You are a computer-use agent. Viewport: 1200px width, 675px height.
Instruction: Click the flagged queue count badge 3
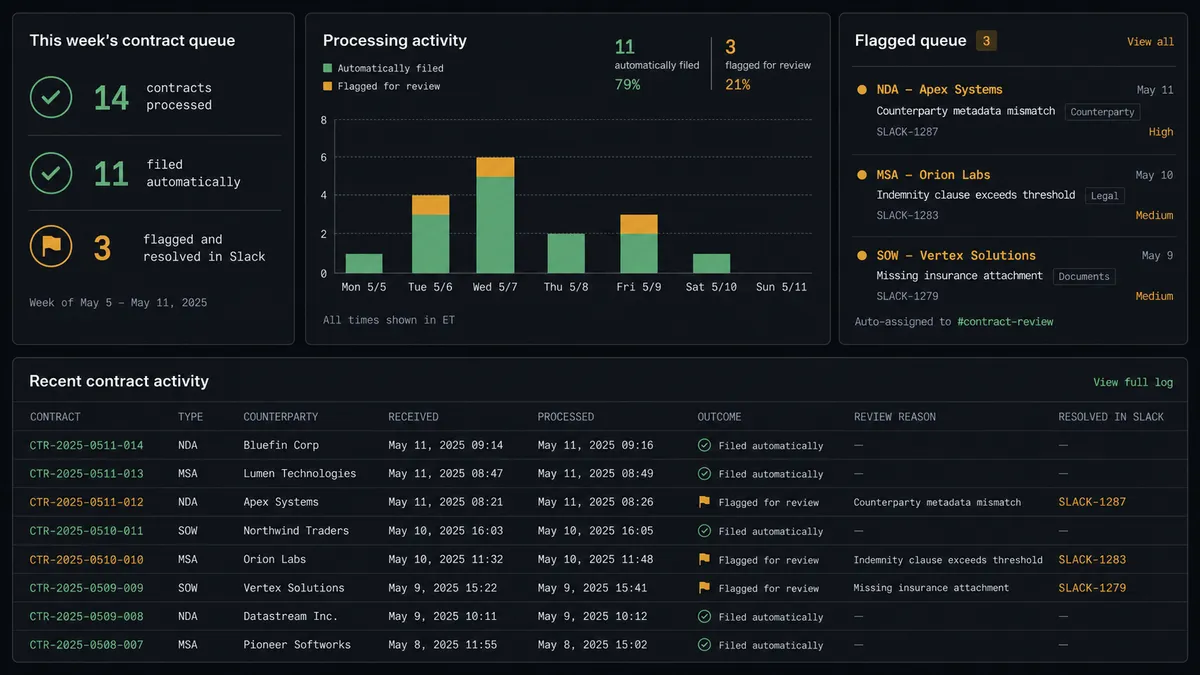[x=987, y=41]
